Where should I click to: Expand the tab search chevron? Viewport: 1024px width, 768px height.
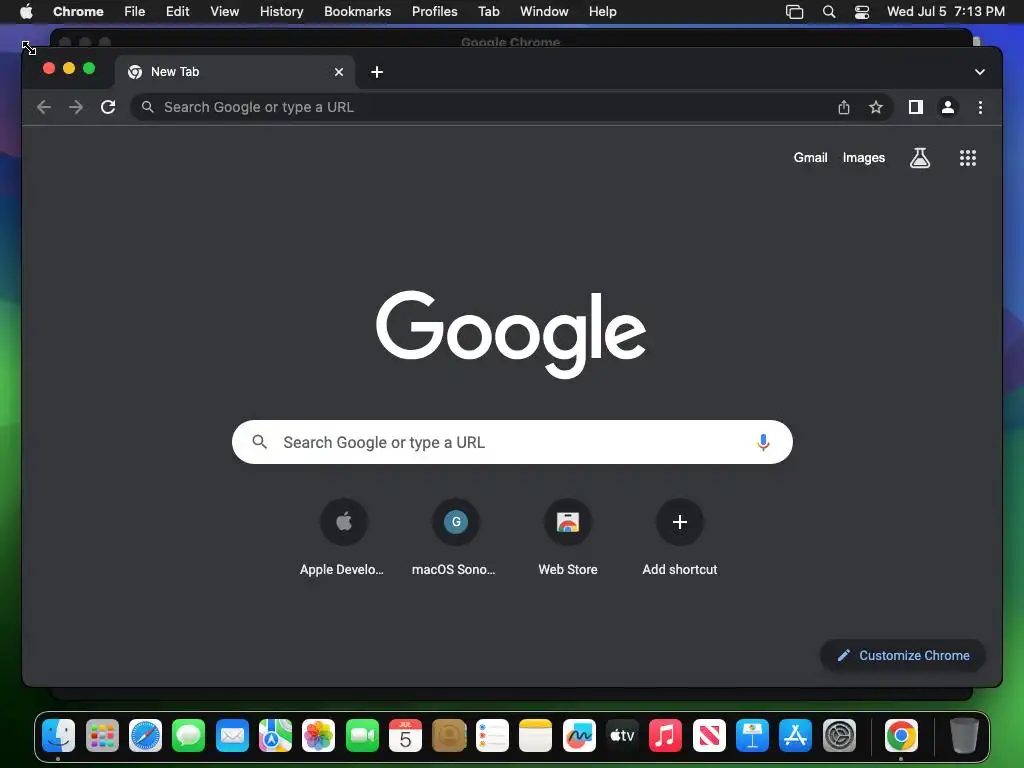coord(979,72)
